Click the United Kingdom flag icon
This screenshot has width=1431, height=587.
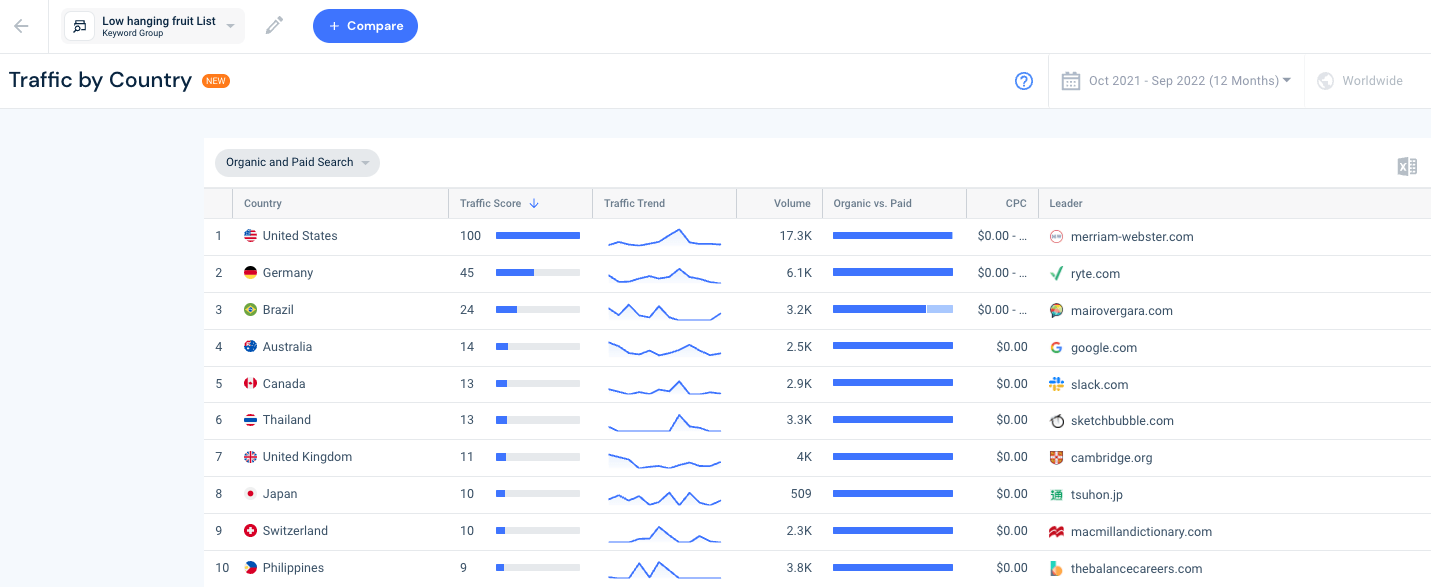tap(251, 457)
